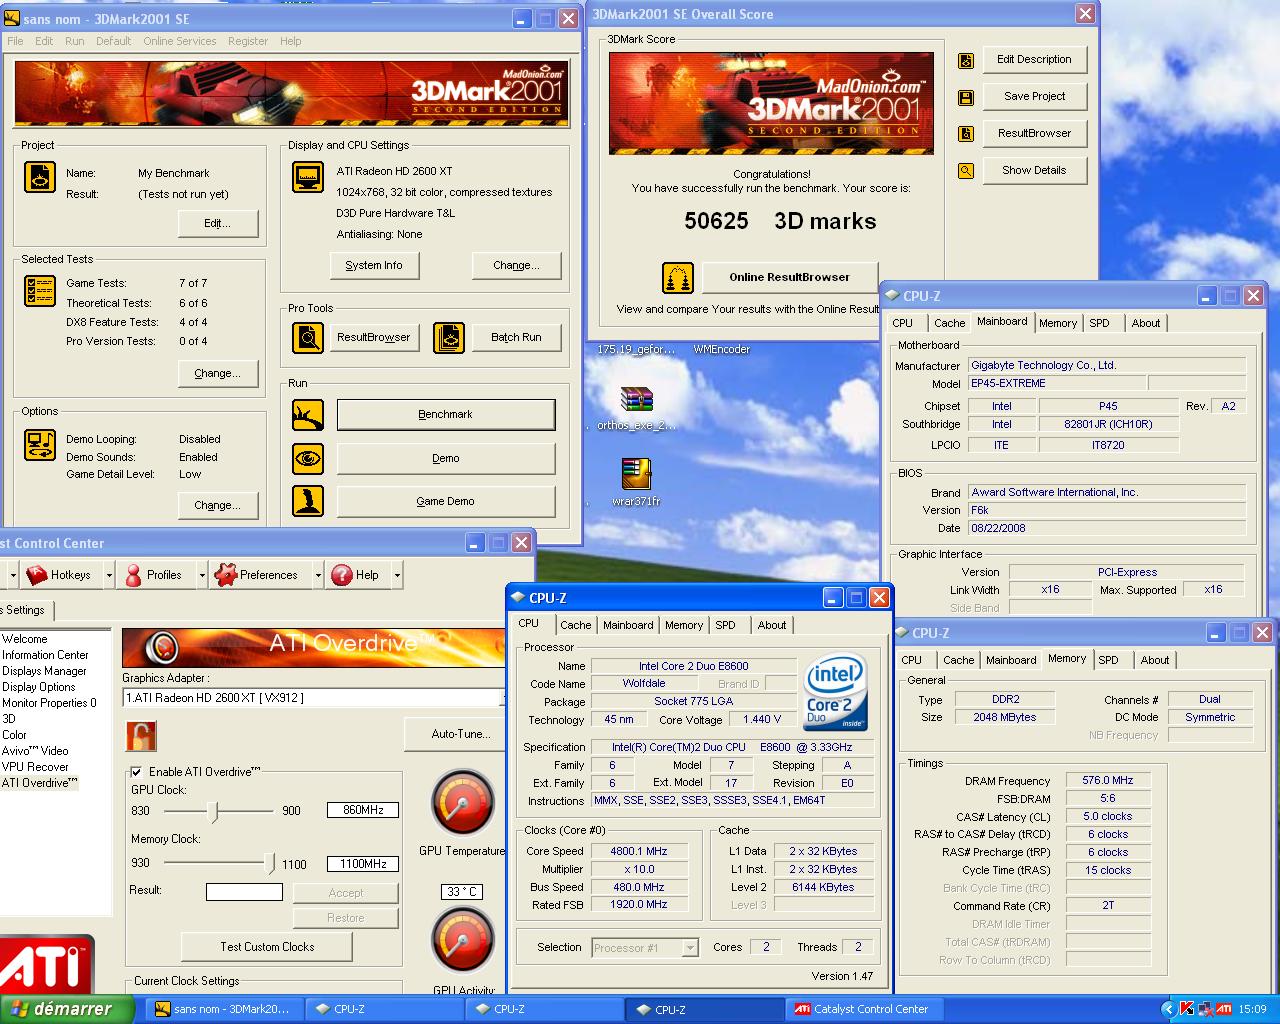
Task: Click the Benchmark run icon
Action: pyautogui.click(x=308, y=414)
